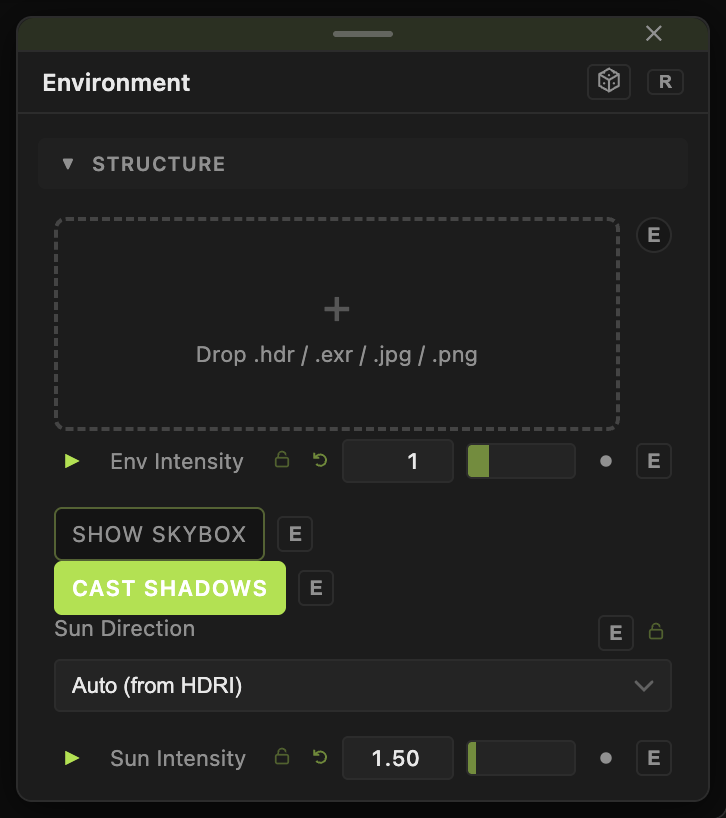
Task: Click the Env Intensity slider bar
Action: (521, 461)
